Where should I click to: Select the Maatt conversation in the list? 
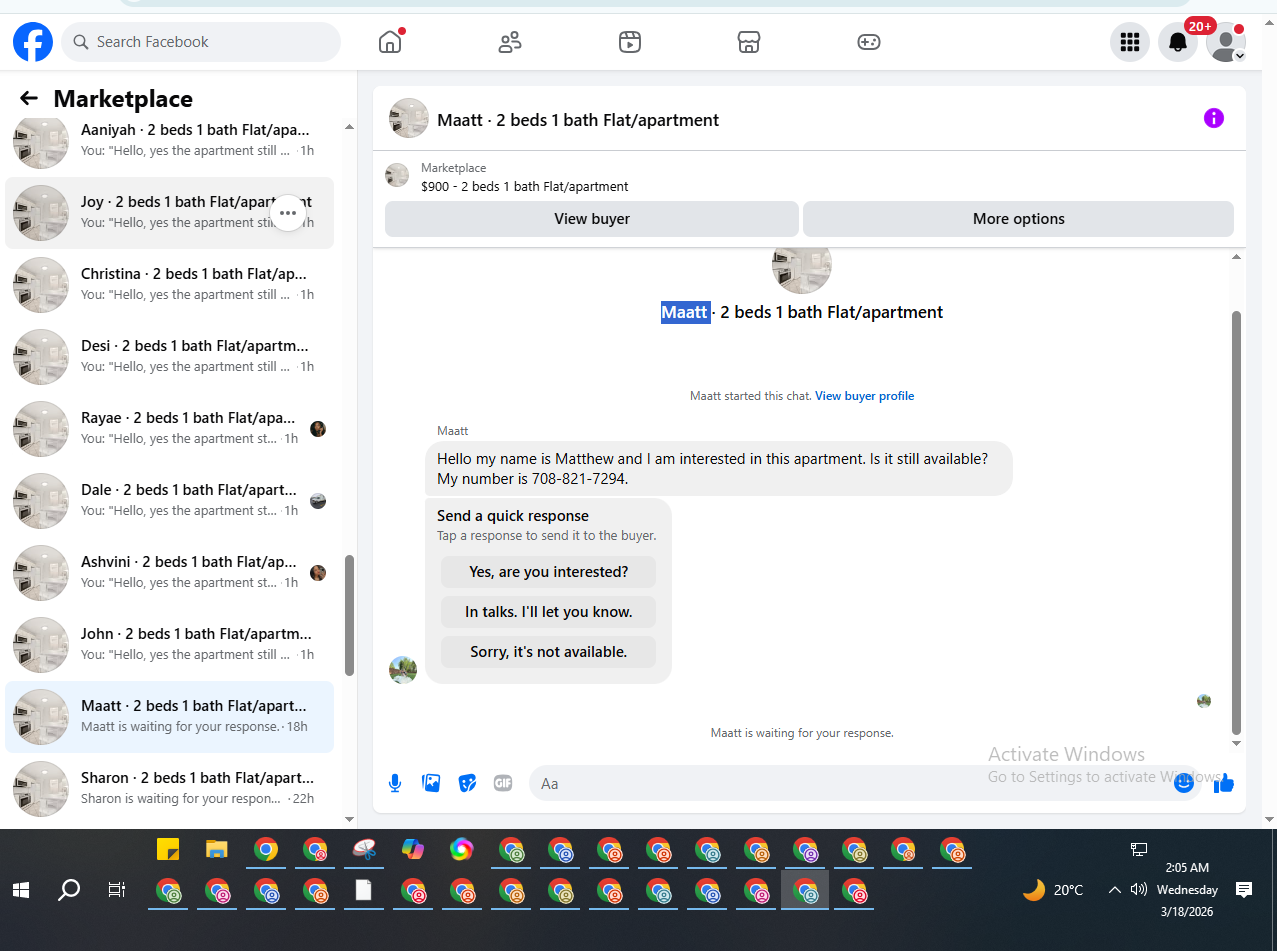point(169,717)
